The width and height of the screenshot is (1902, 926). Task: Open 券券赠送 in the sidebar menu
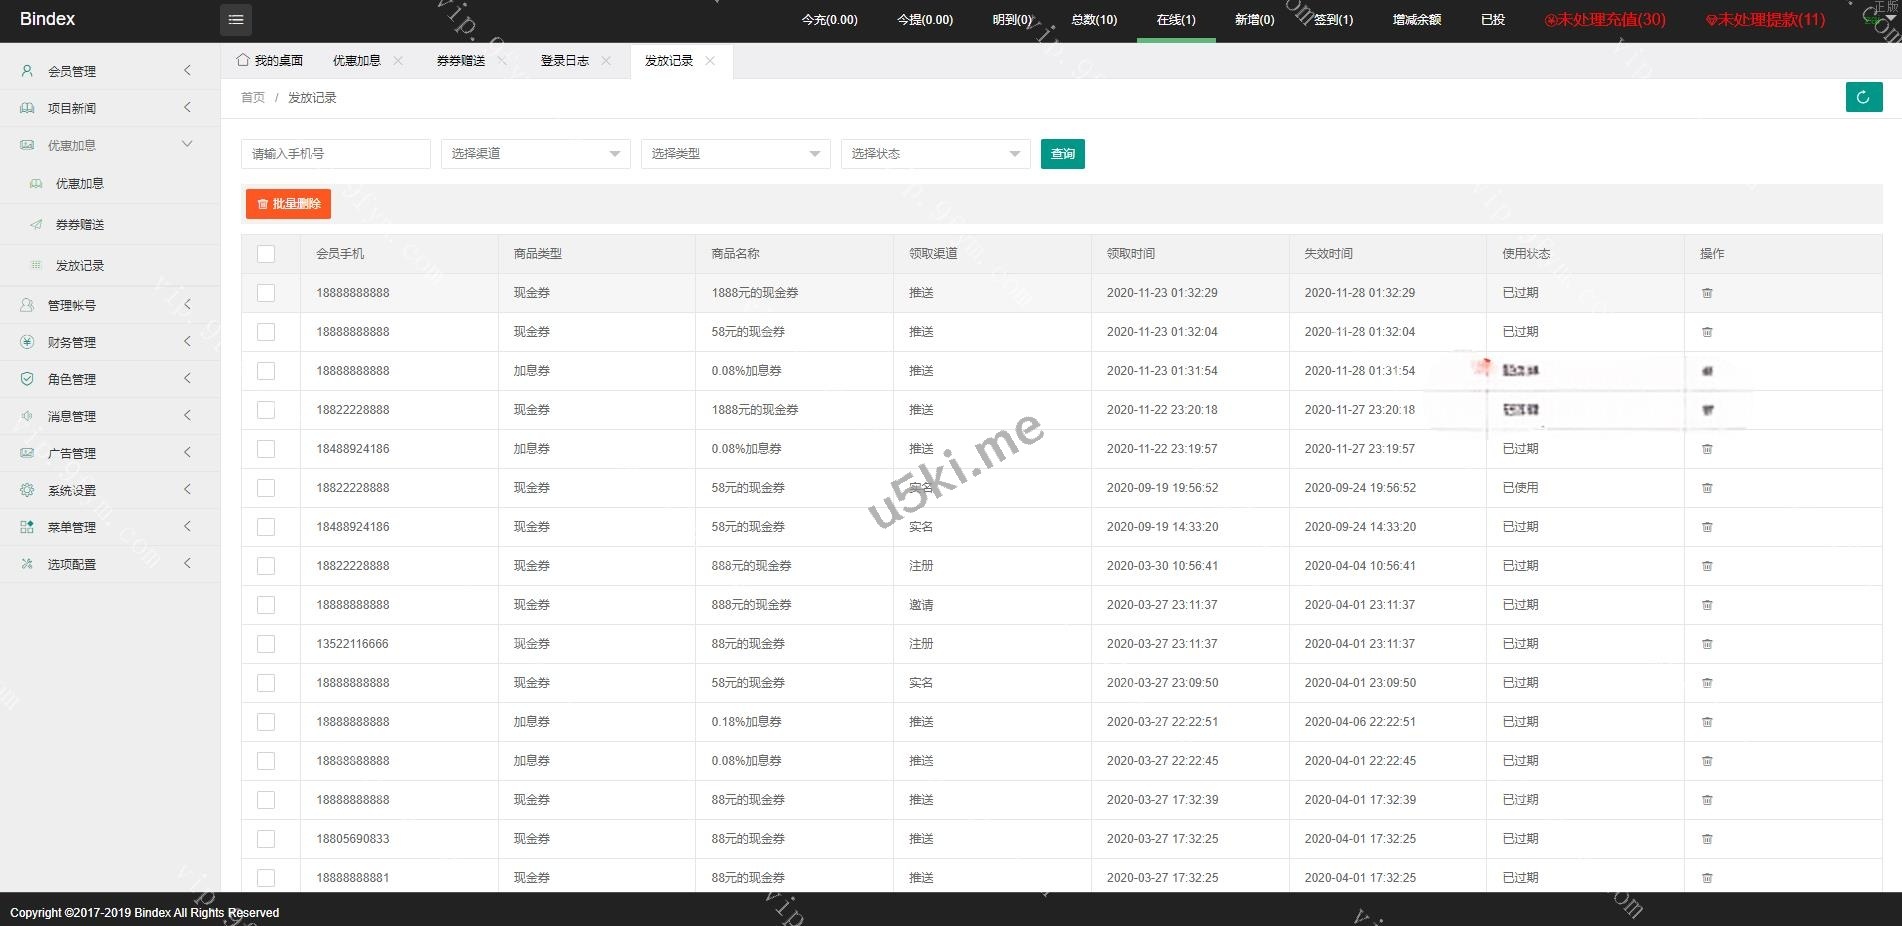80,225
